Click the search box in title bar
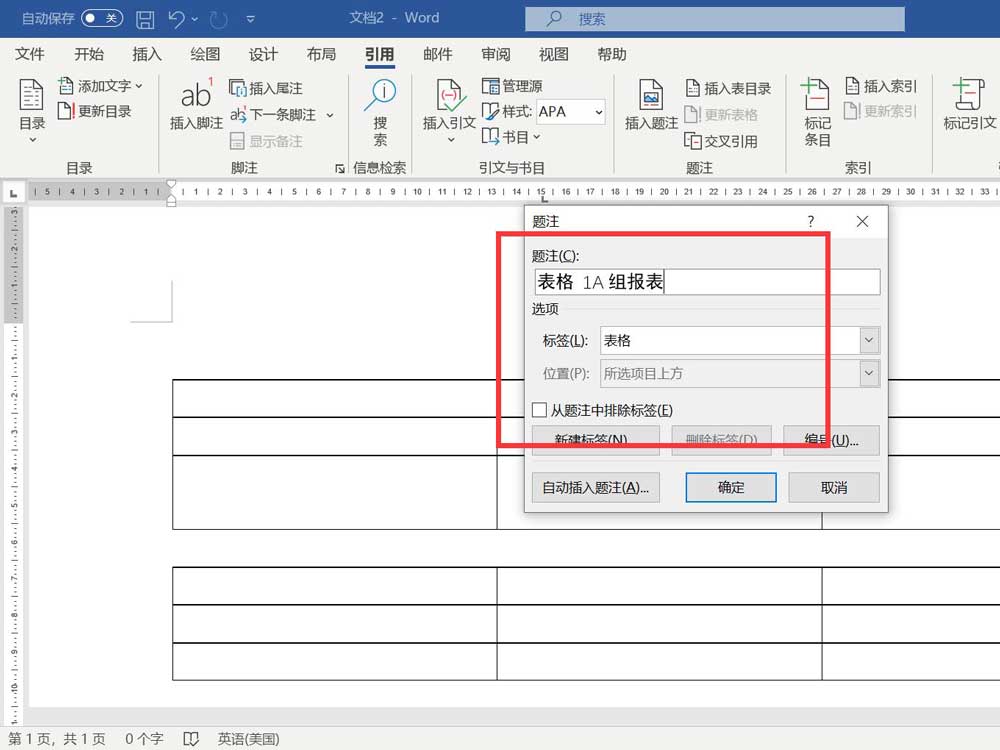 coord(715,19)
